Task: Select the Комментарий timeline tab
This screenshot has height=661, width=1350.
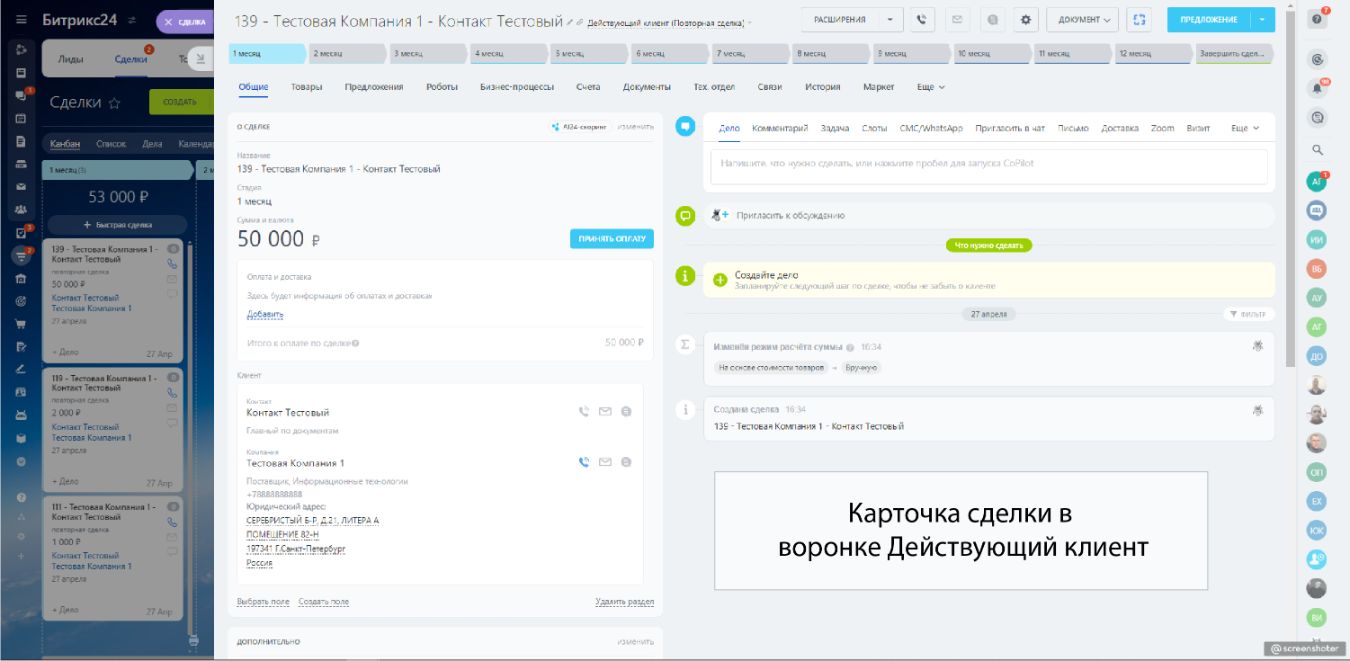Action: pos(779,128)
